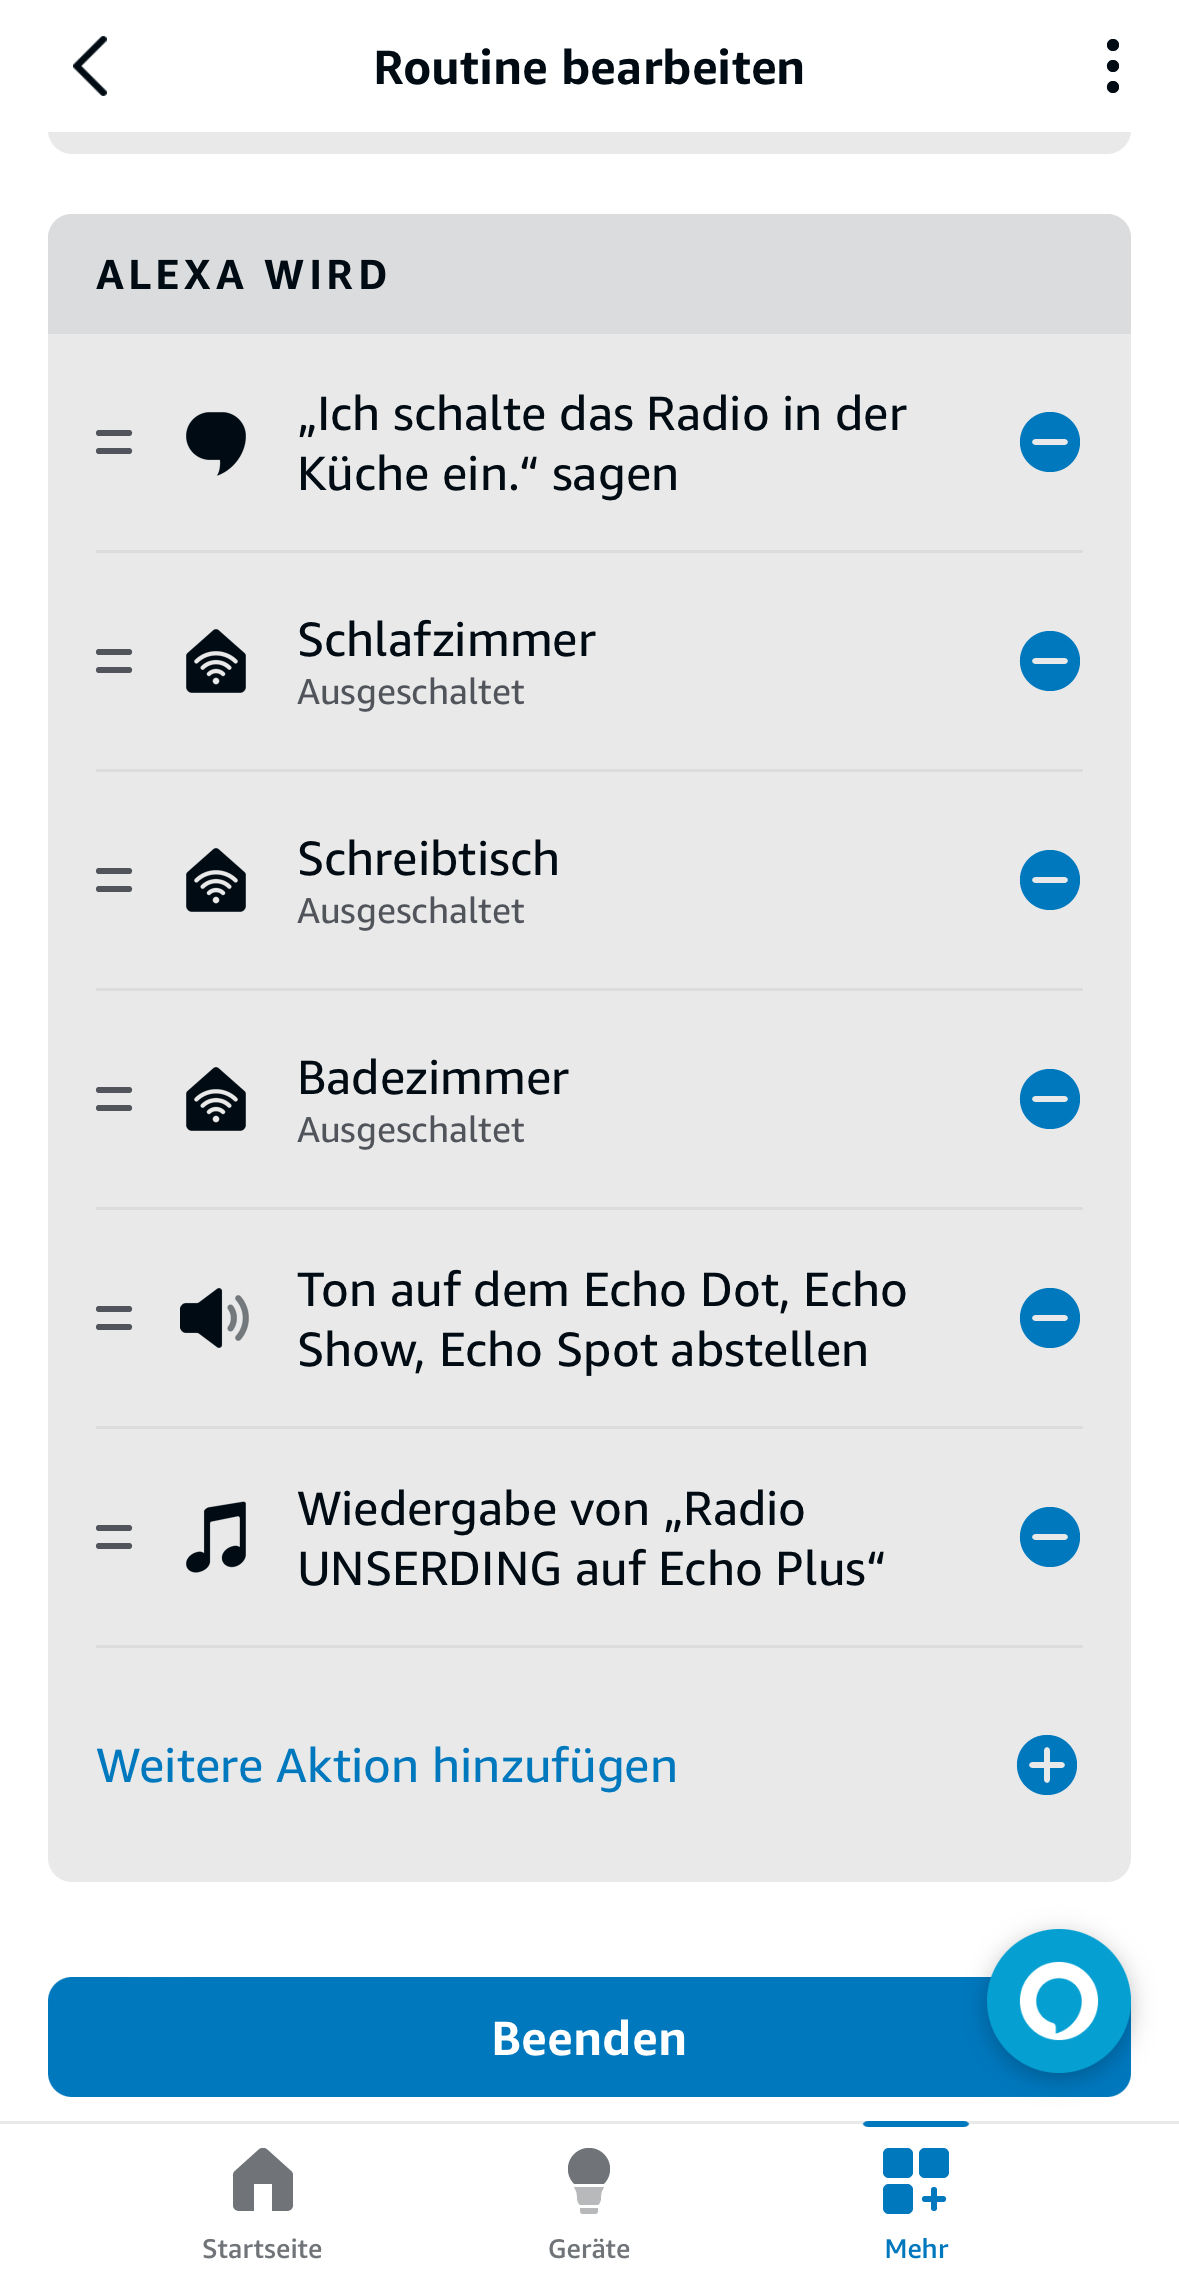Screen dimensions: 1179x2277
Task: Remove Radio UNSERDING playback action
Action: pyautogui.click(x=1049, y=1537)
